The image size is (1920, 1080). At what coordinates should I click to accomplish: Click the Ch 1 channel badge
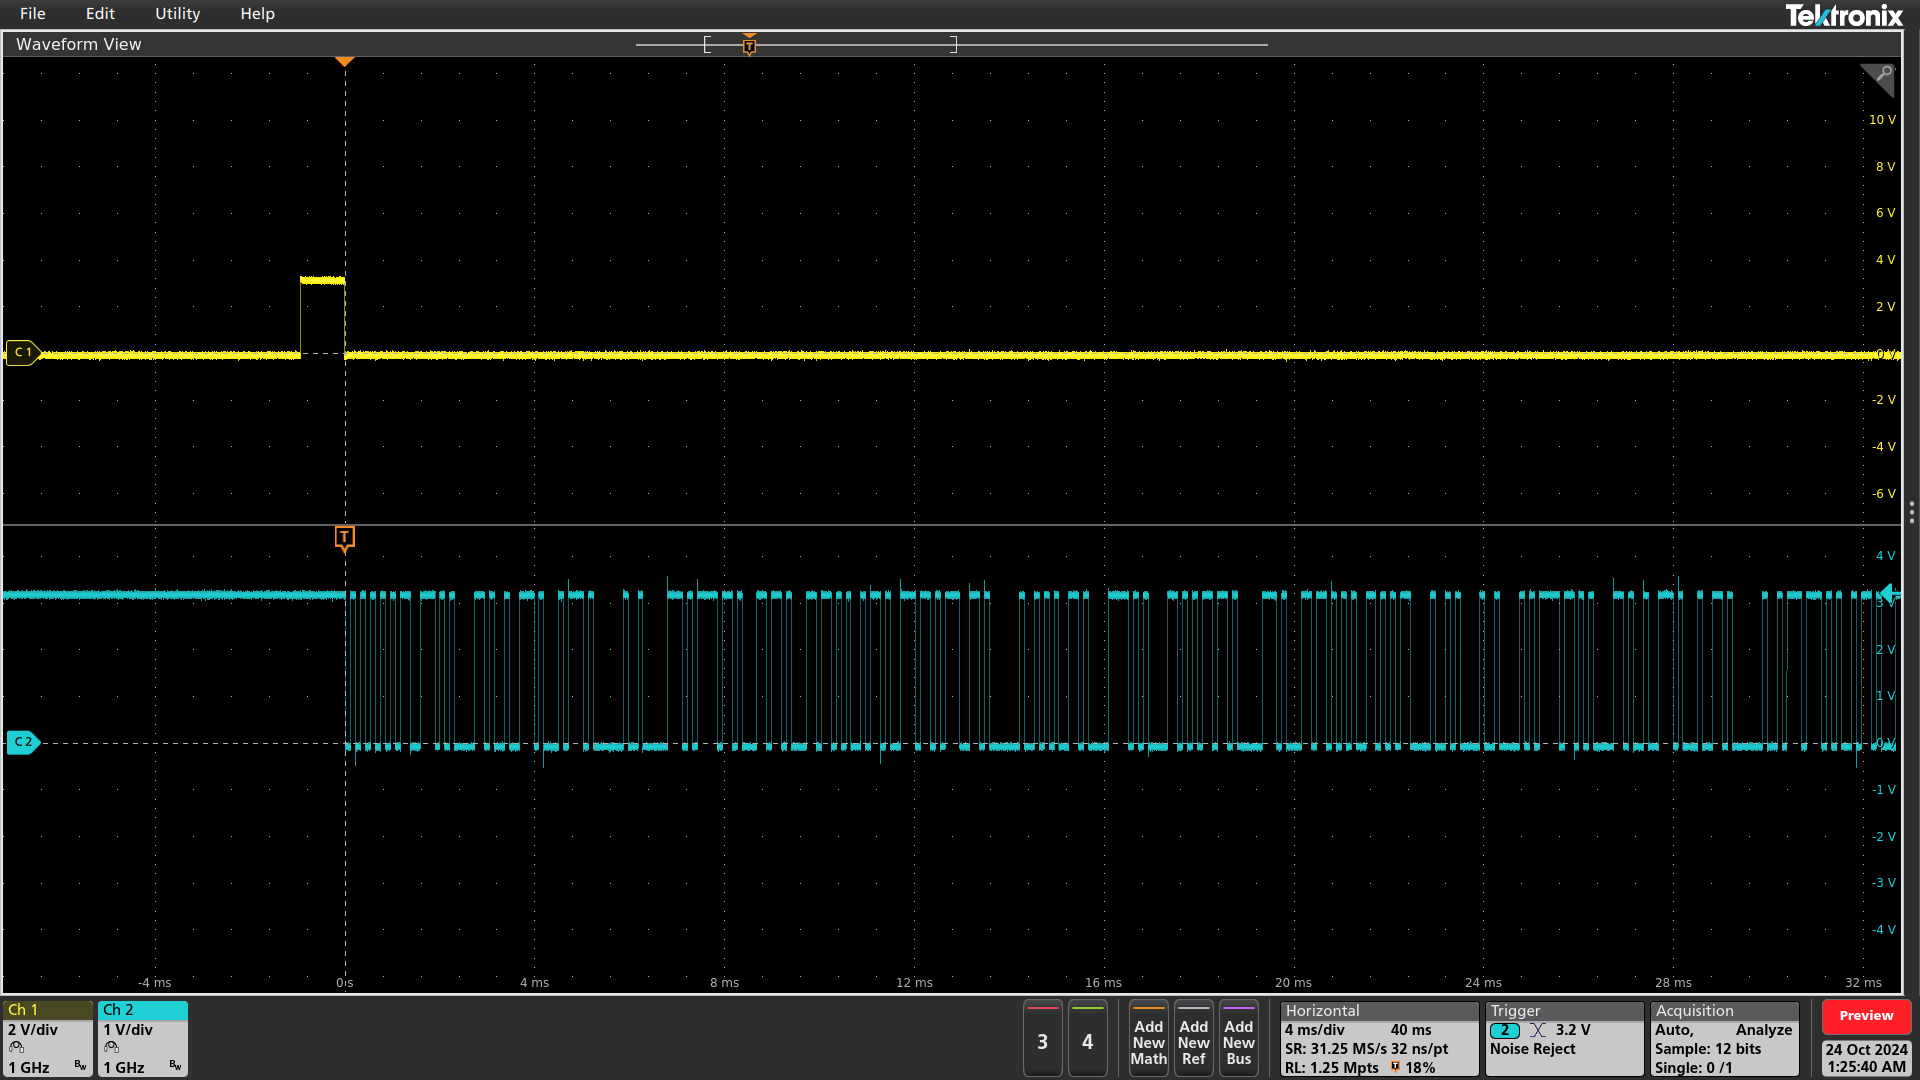pyautogui.click(x=25, y=1010)
